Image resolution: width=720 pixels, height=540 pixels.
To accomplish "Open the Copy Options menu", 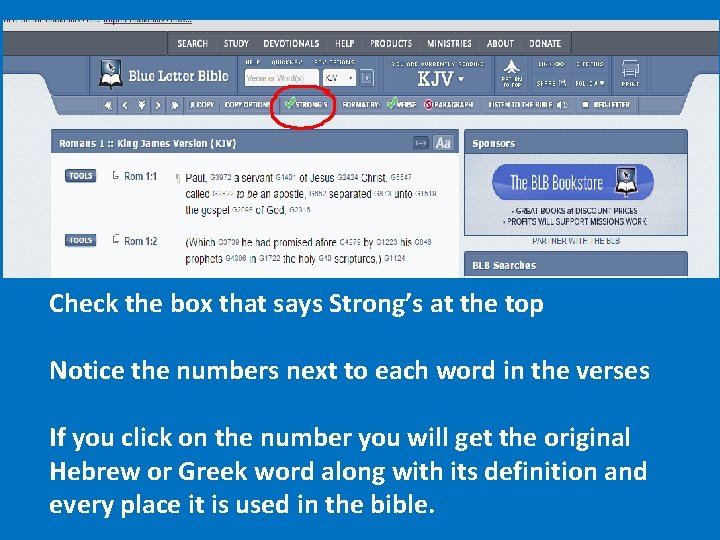I will [247, 105].
